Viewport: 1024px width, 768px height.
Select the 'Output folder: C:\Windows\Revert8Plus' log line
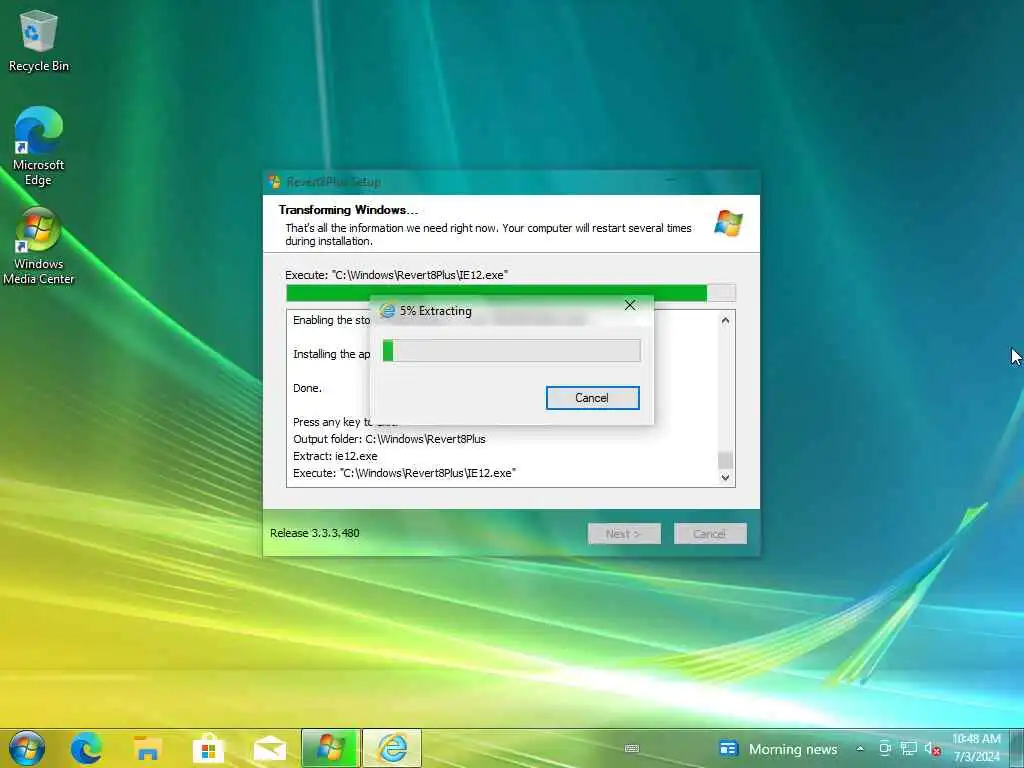[x=389, y=439]
